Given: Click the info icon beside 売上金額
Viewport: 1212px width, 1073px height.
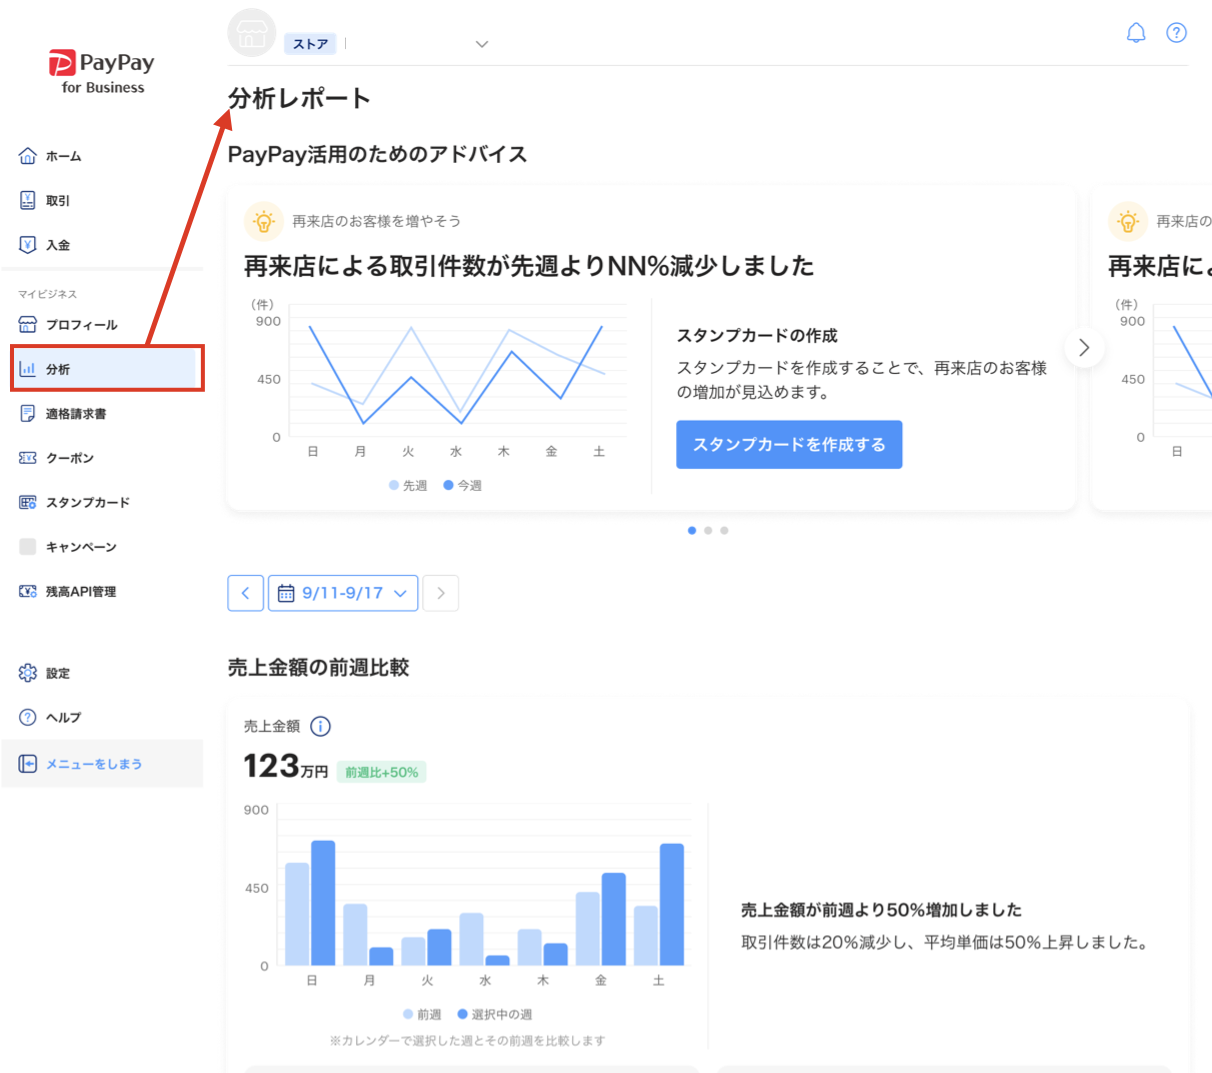Looking at the screenshot, I should click(320, 726).
